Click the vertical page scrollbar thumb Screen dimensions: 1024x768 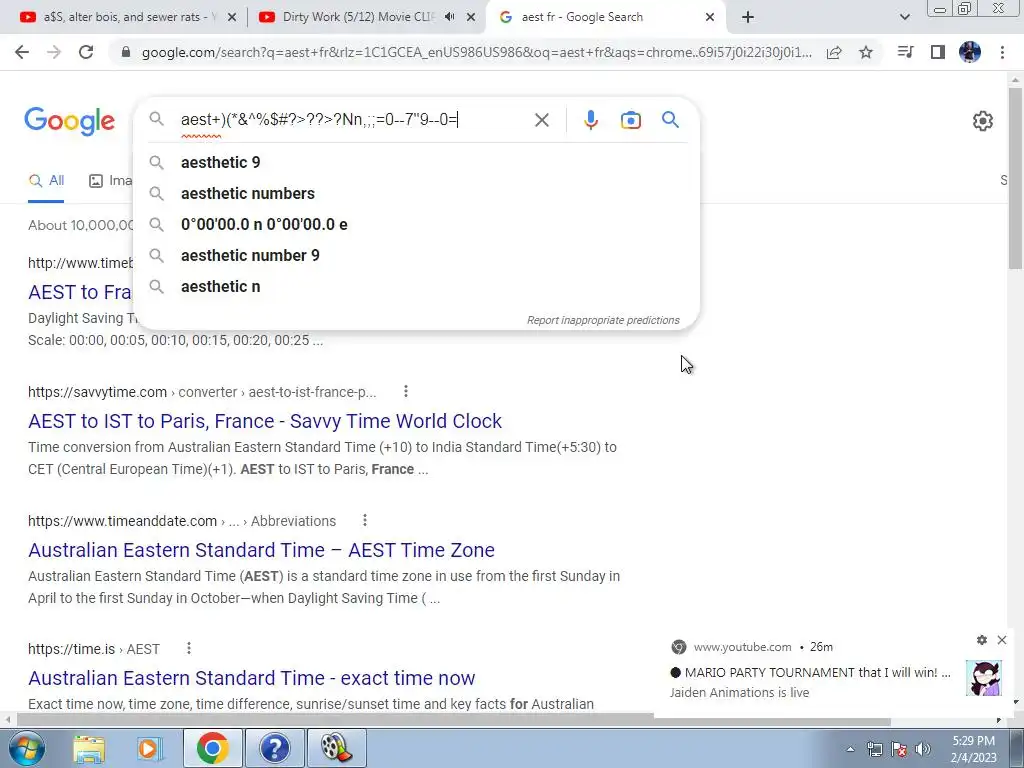click(x=1015, y=176)
